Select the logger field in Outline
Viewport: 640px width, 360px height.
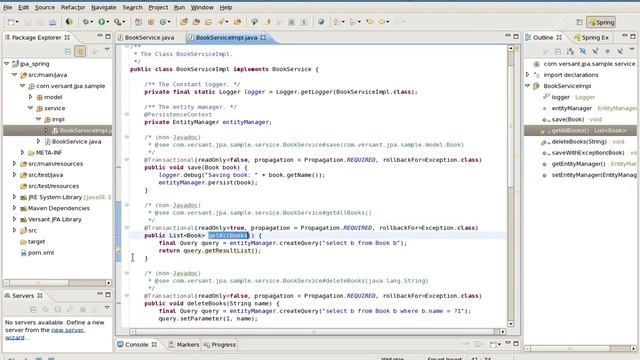click(x=560, y=97)
